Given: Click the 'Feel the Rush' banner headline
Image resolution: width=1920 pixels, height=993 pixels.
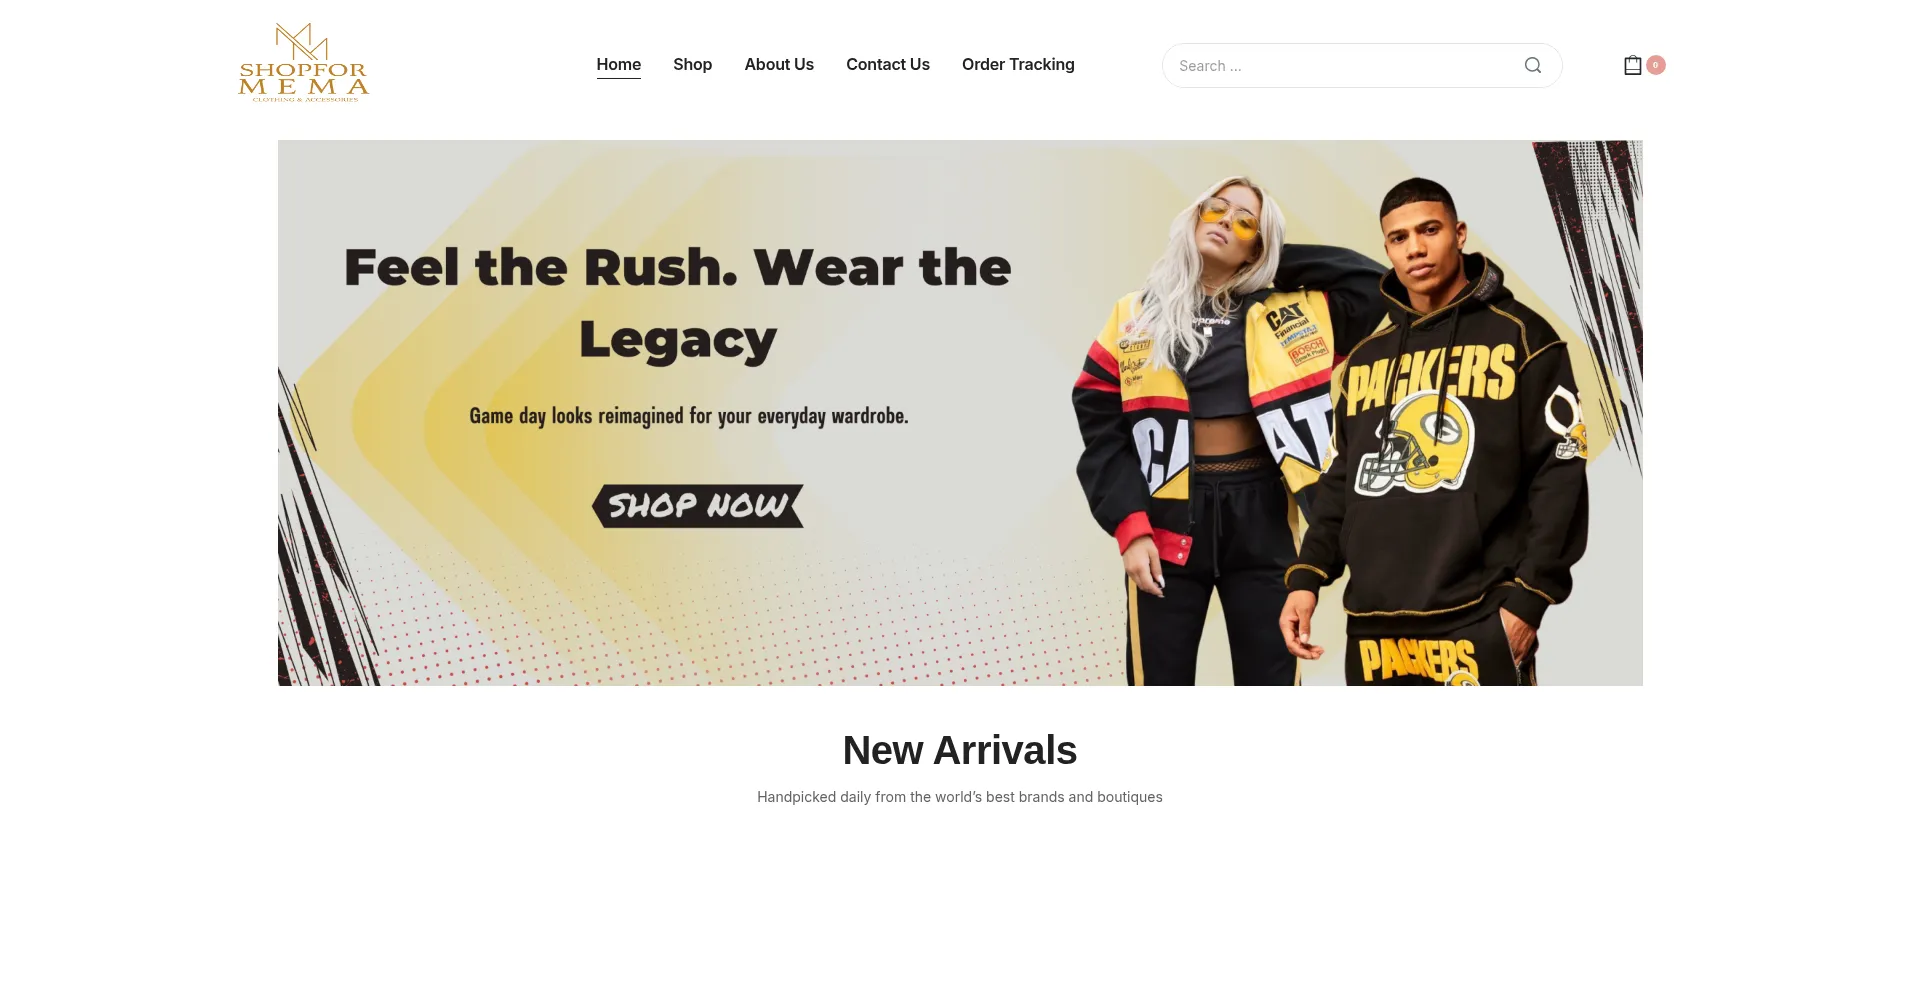Looking at the screenshot, I should tap(678, 303).
